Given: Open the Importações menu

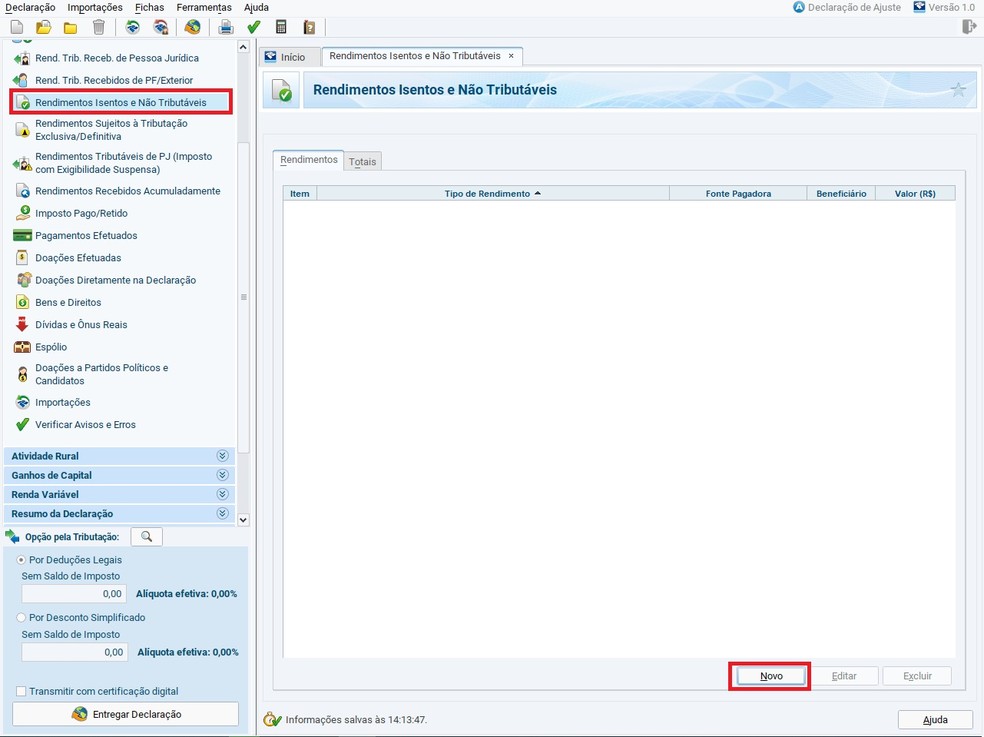Looking at the screenshot, I should click(x=95, y=8).
